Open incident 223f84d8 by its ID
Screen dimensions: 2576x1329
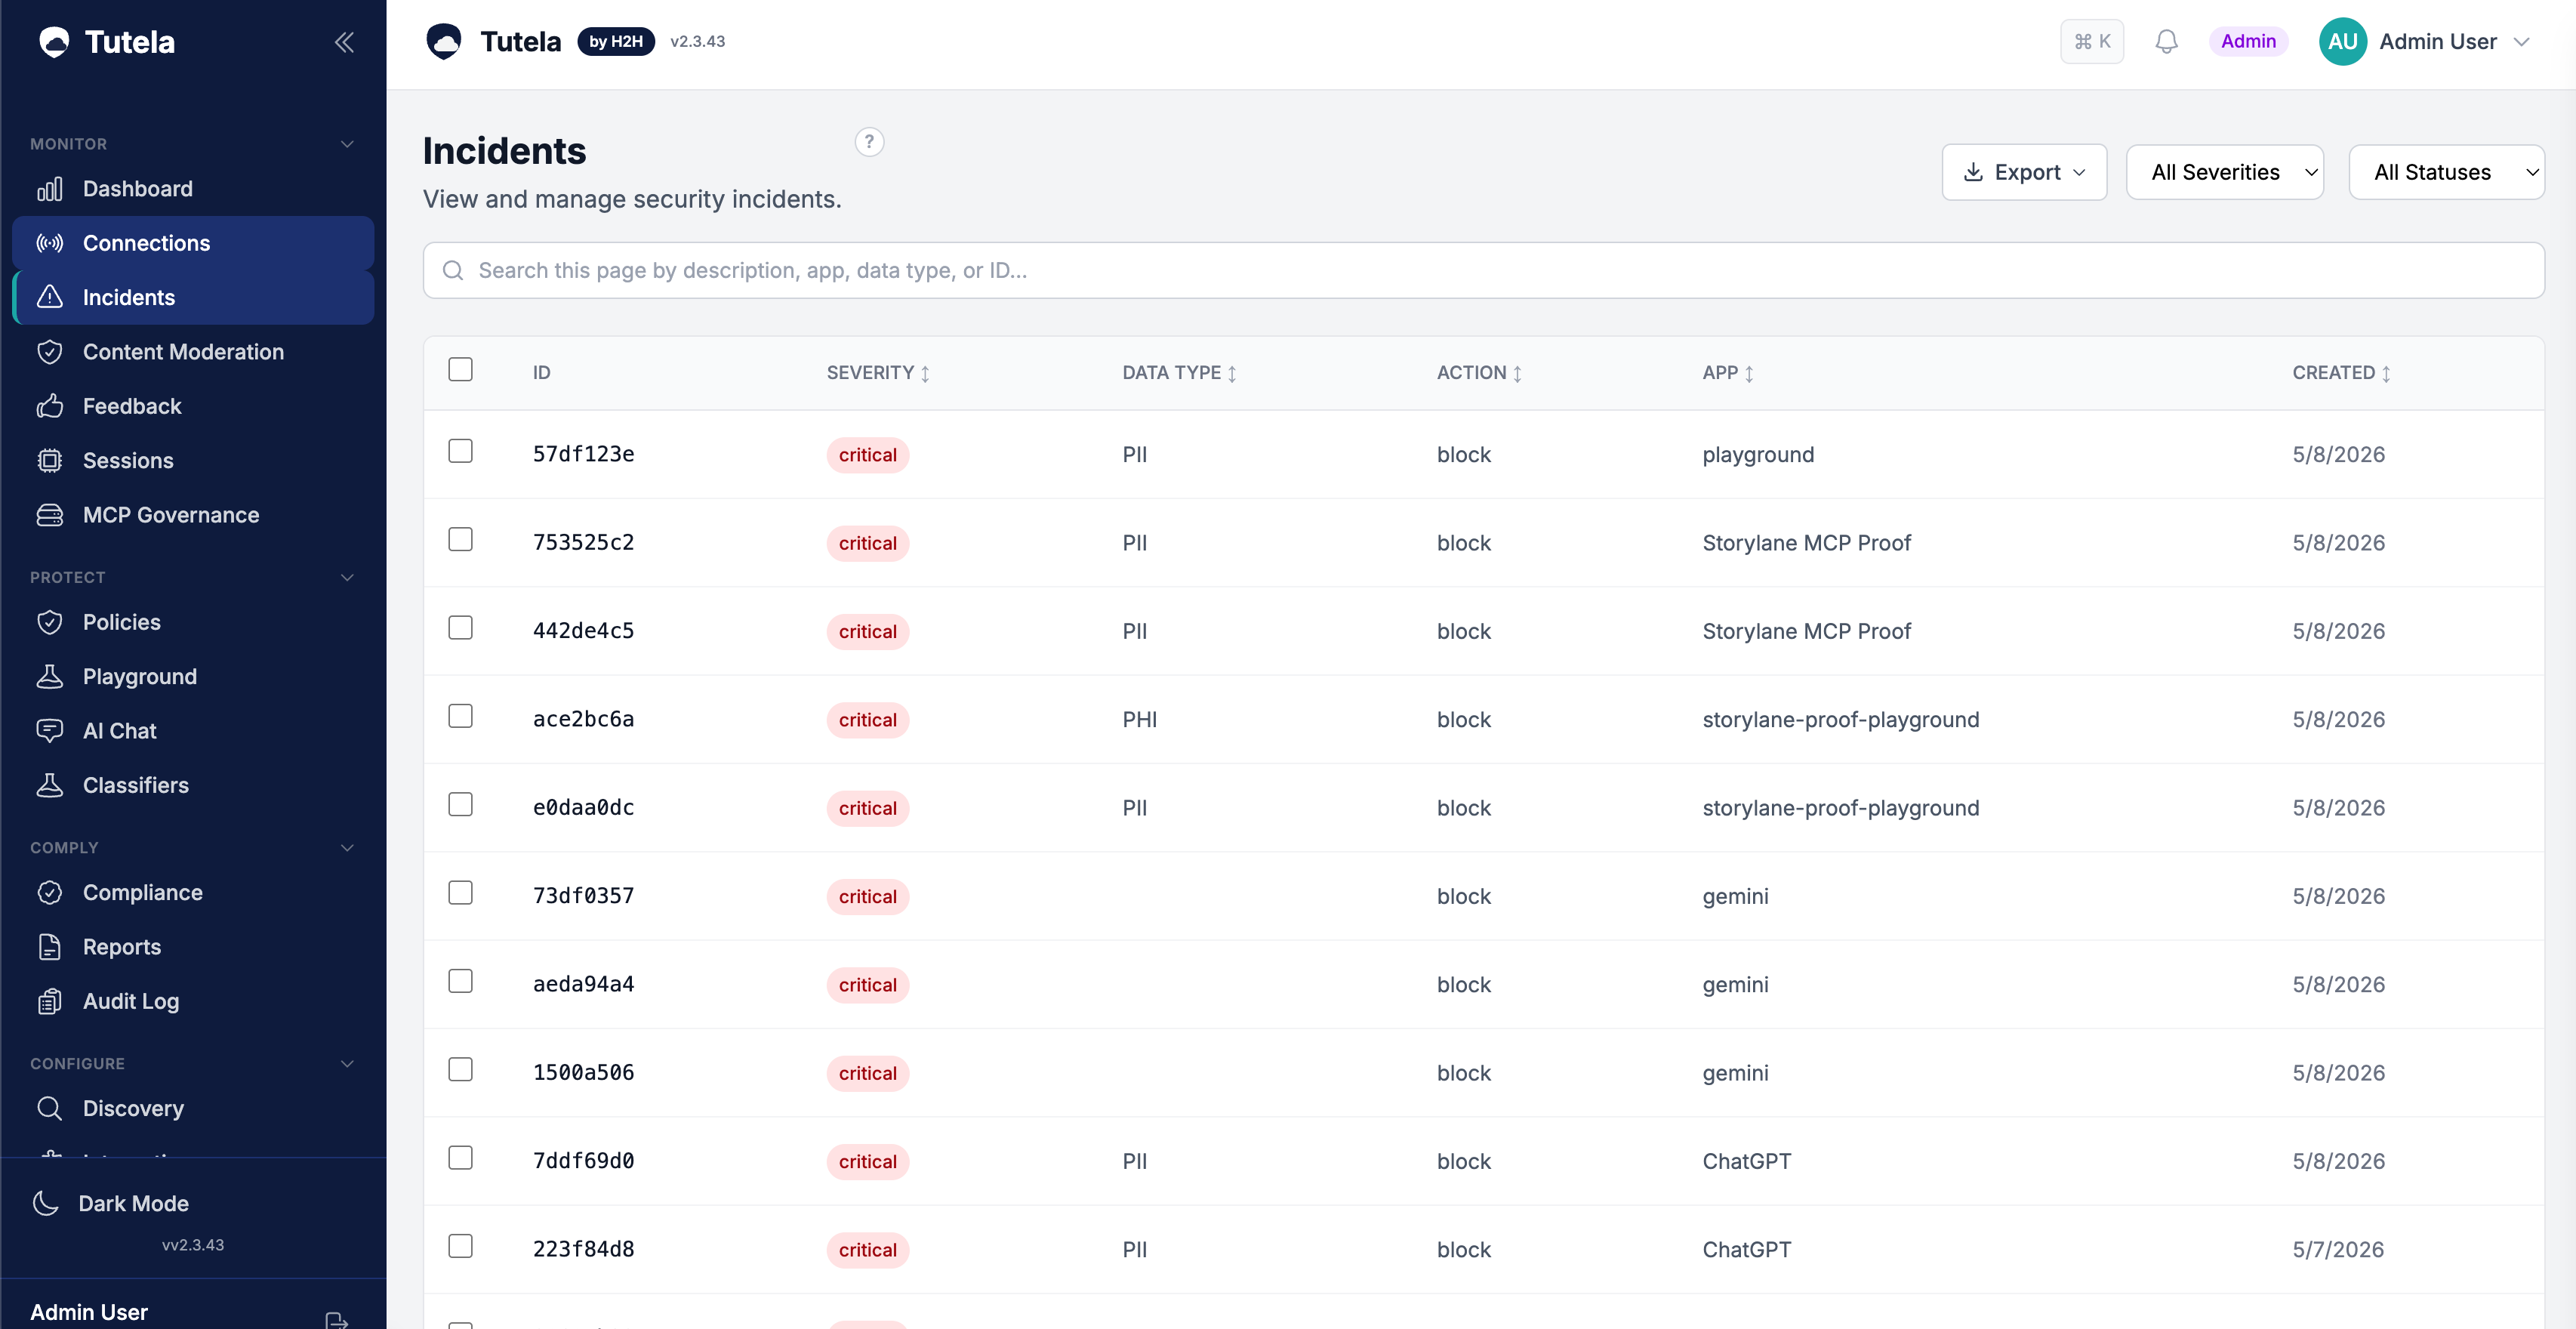pyautogui.click(x=583, y=1249)
